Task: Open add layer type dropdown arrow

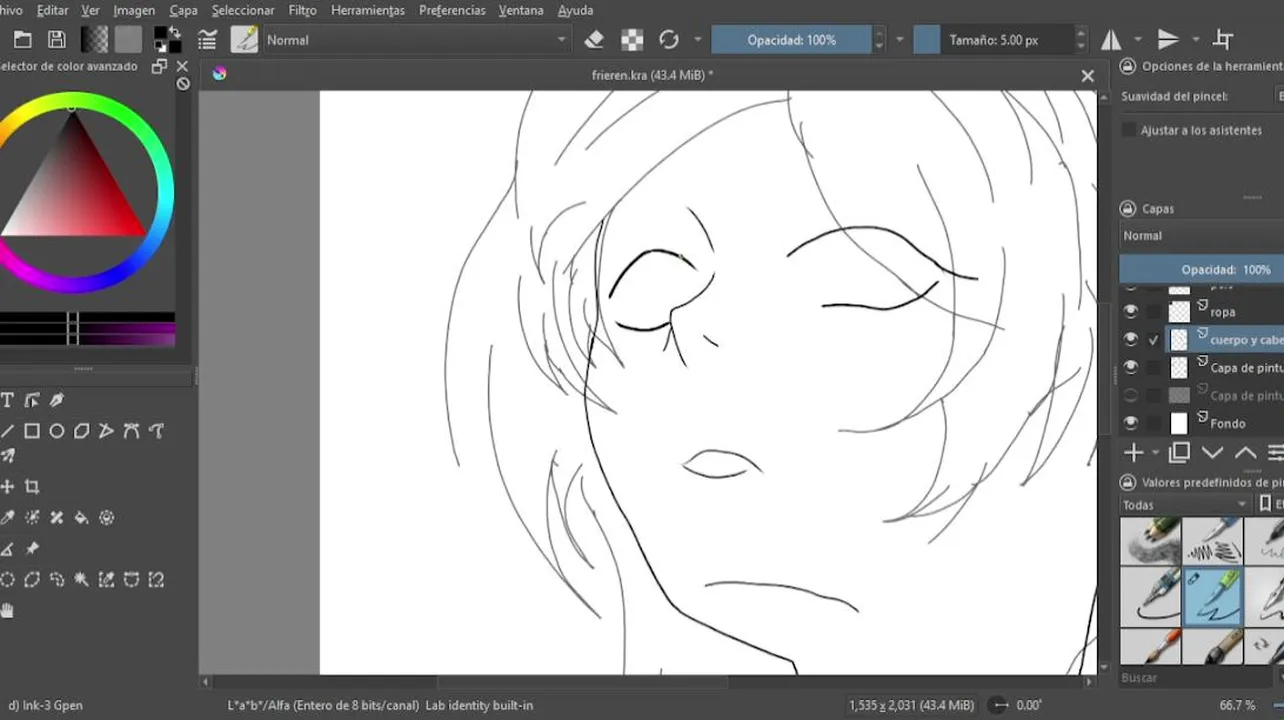Action: tap(1156, 453)
